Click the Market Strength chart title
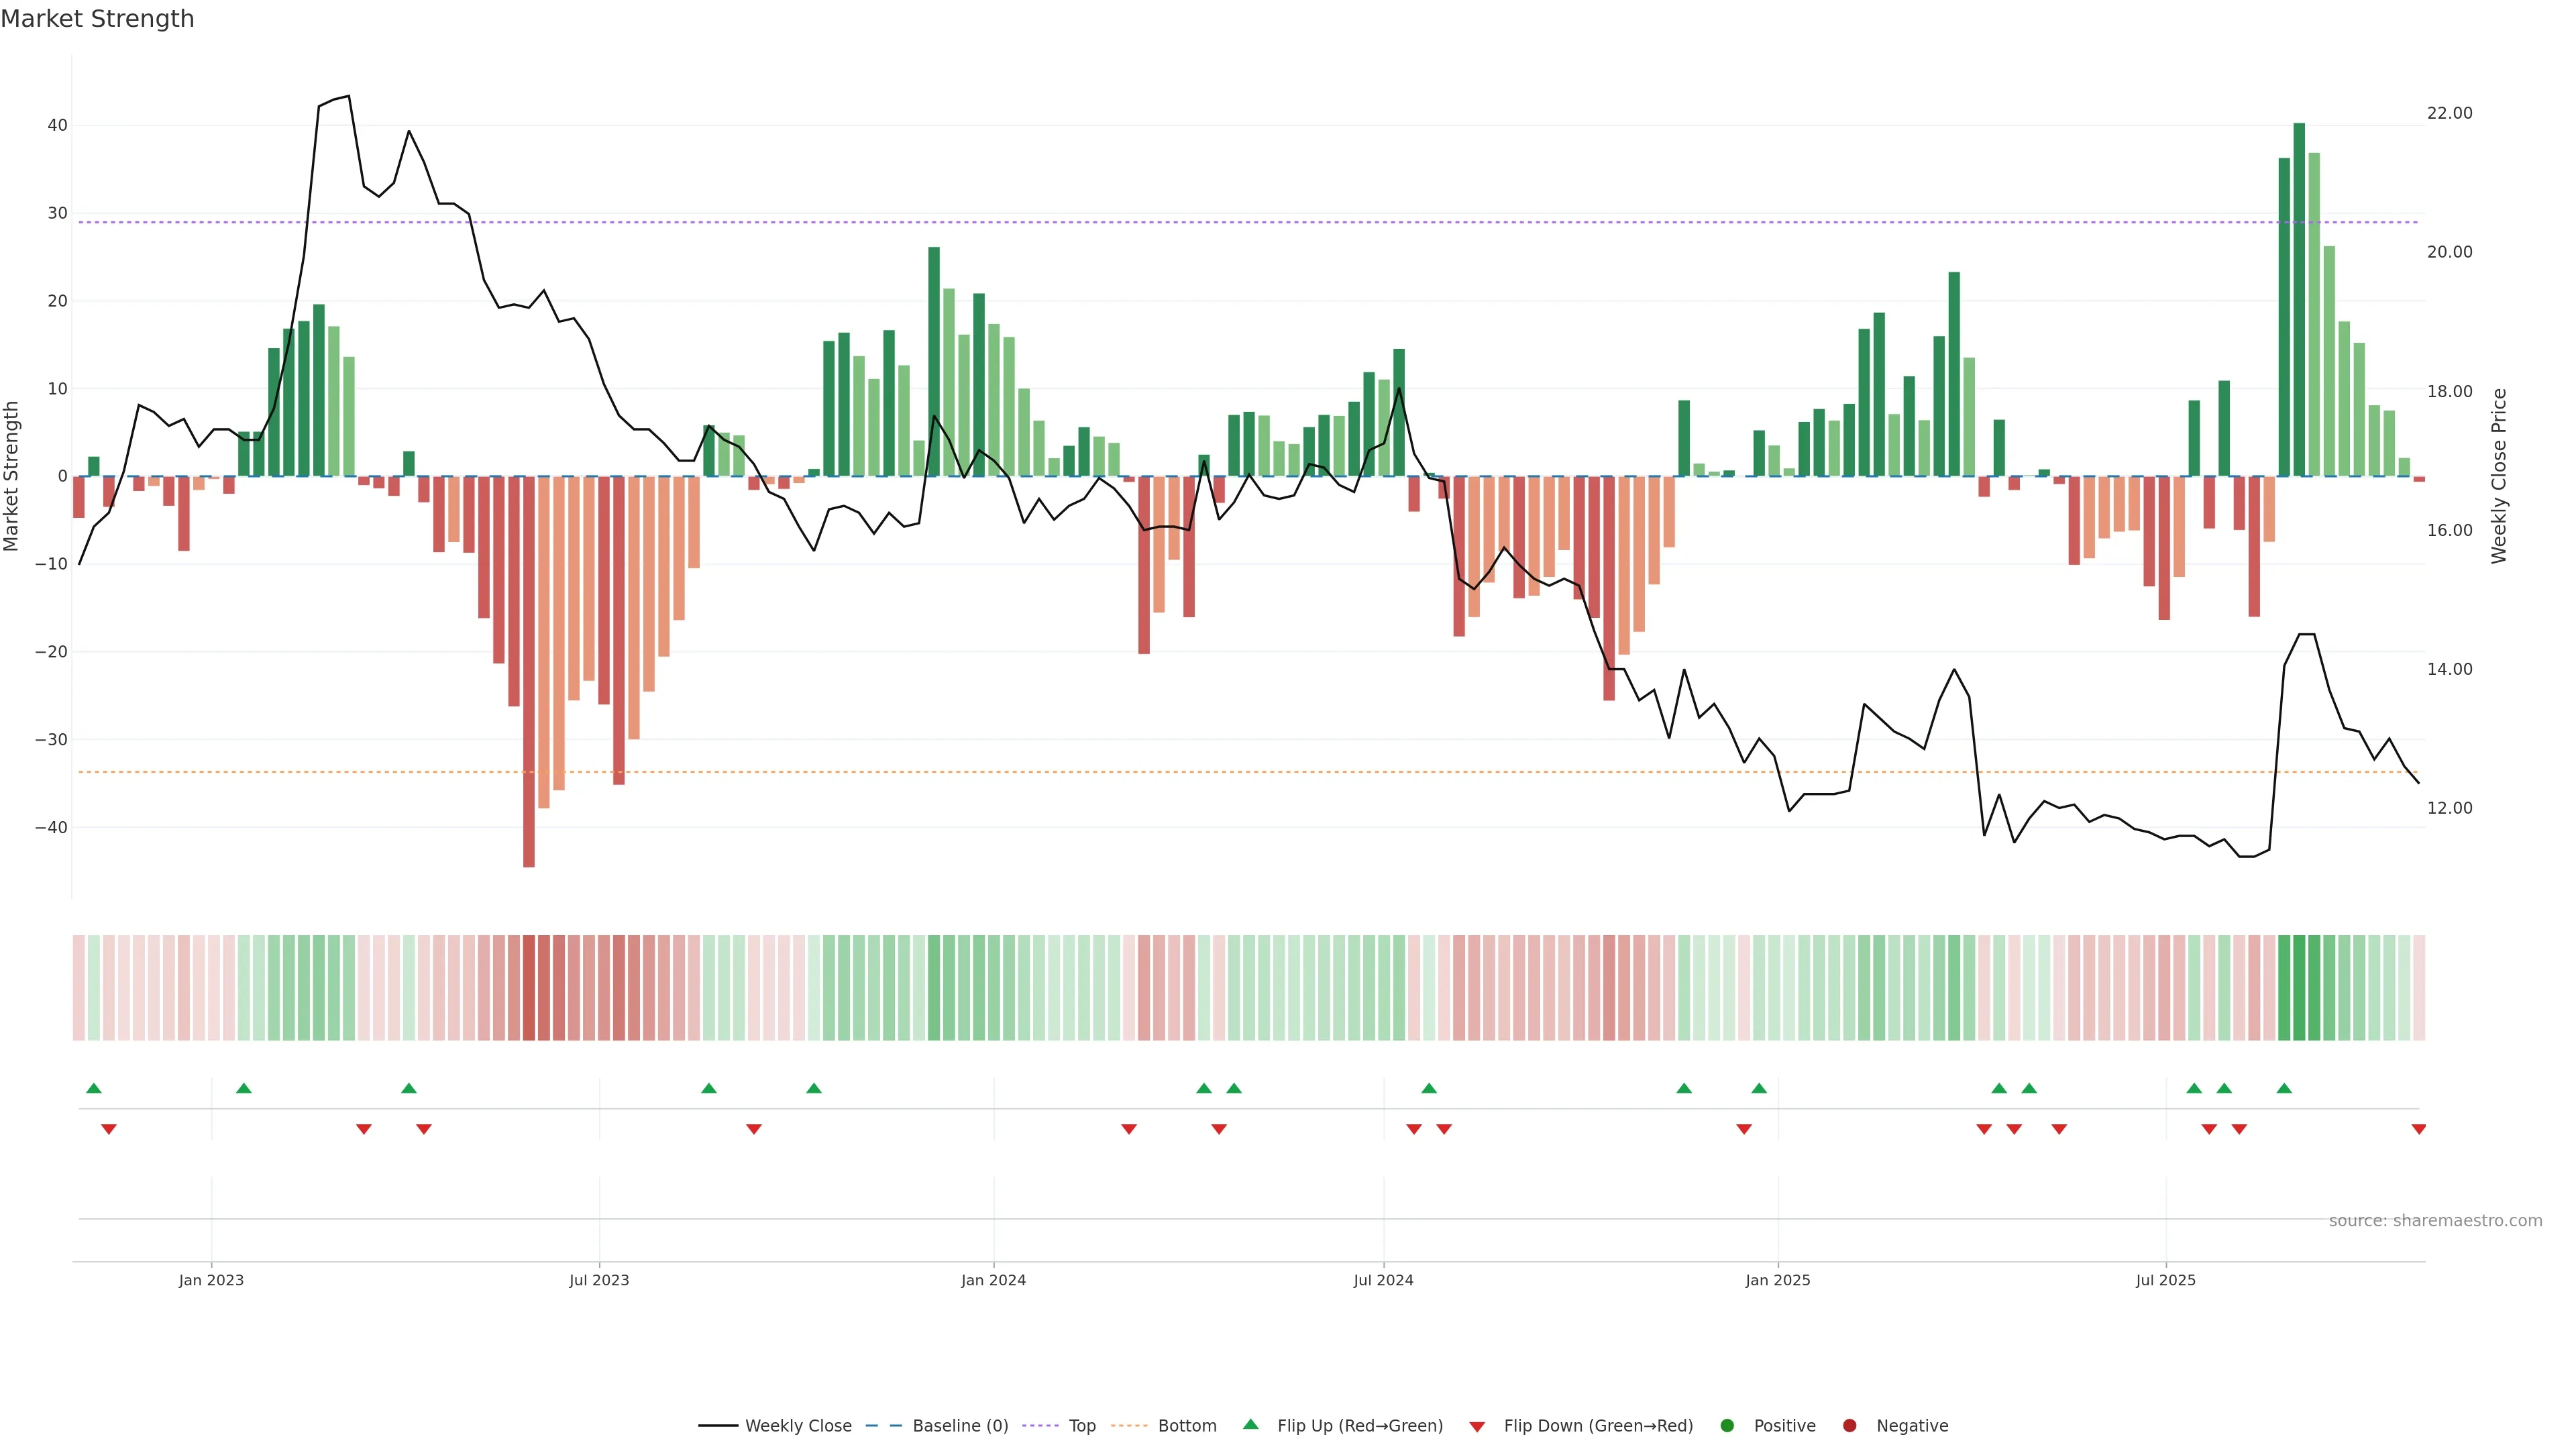2576x1449 pixels. coord(97,19)
